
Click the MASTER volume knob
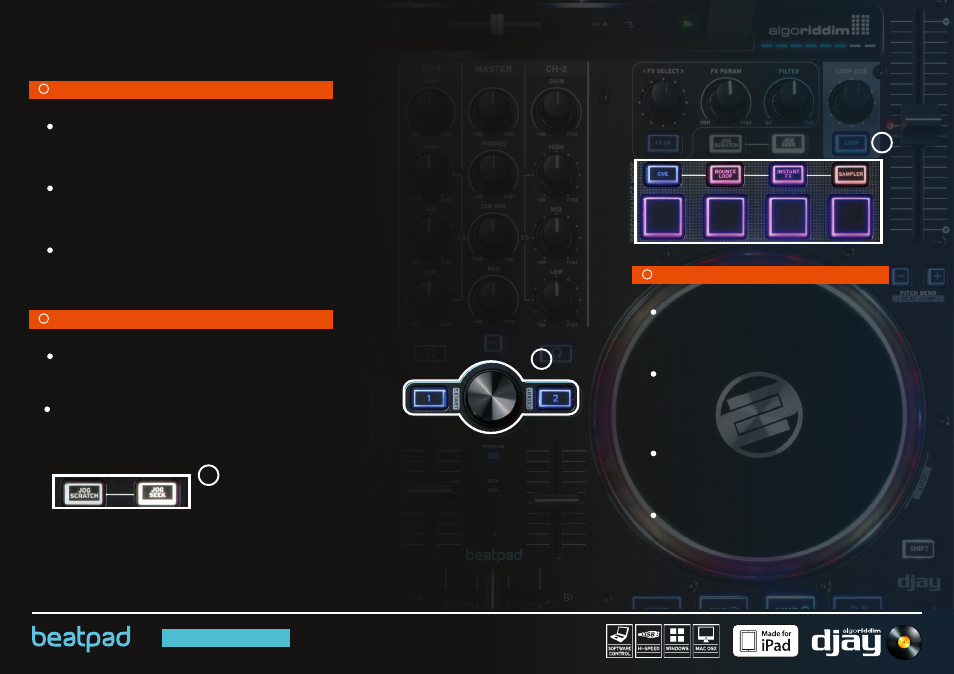click(493, 111)
